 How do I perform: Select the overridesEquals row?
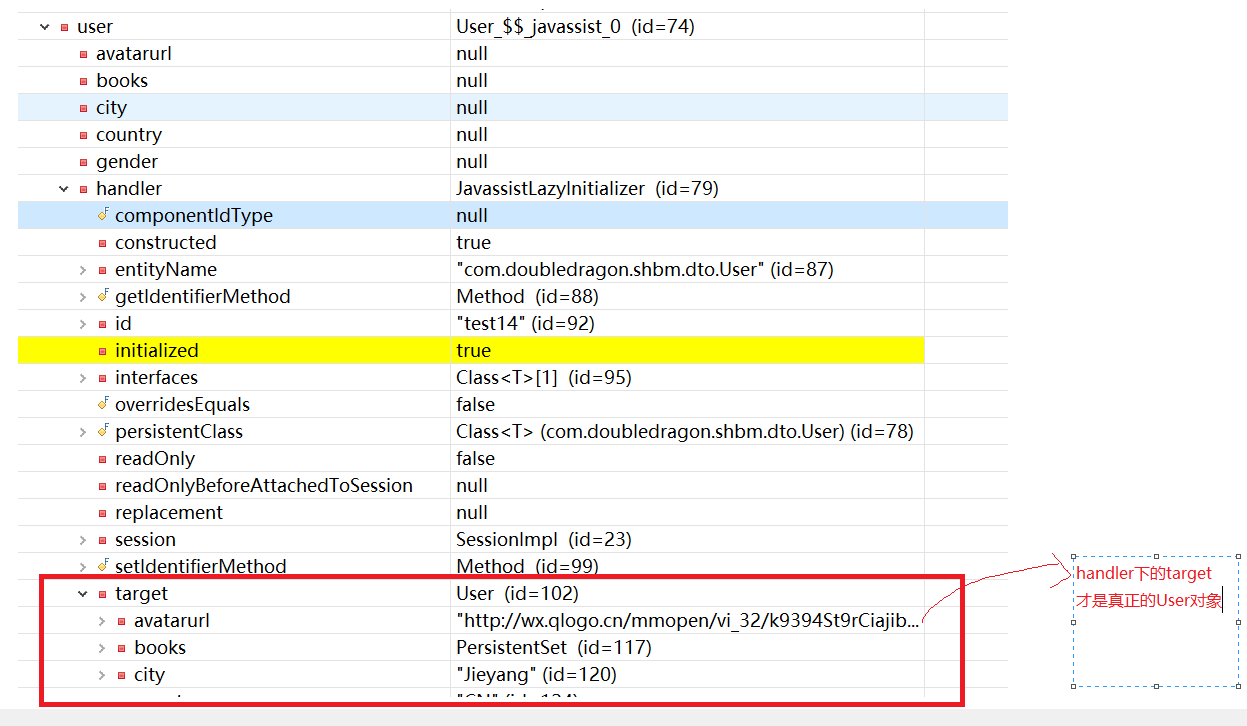[512, 404]
